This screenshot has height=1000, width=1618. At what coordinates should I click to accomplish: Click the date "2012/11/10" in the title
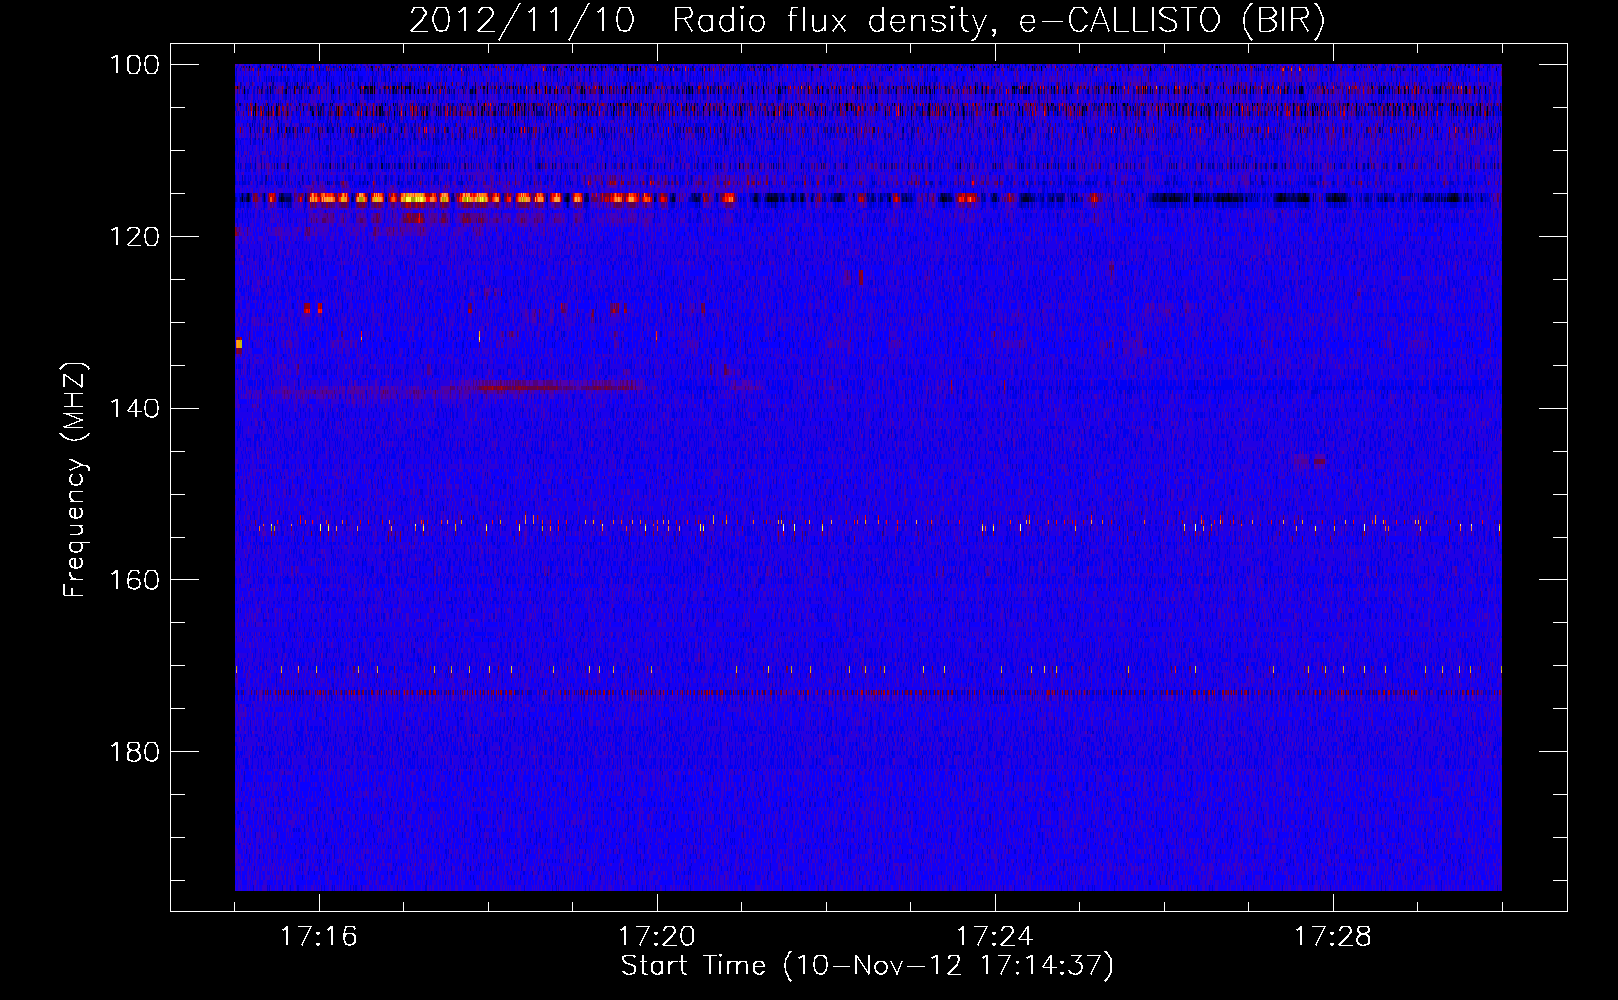[x=522, y=21]
